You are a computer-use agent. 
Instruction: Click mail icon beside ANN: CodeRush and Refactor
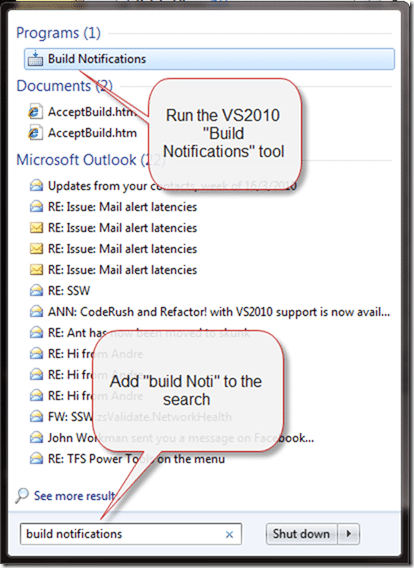(x=36, y=312)
